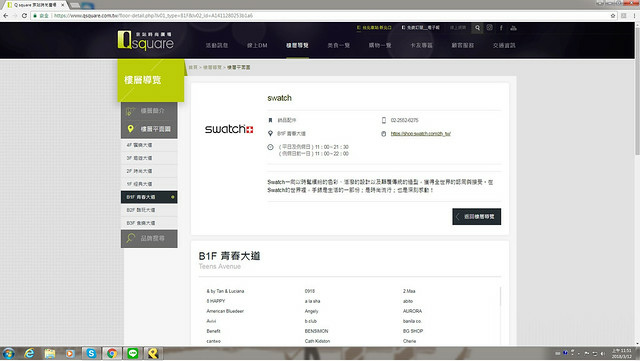The image size is (640, 361).
Task: Click the 電子報 newsletter link in top bar
Action: [x=420, y=28]
